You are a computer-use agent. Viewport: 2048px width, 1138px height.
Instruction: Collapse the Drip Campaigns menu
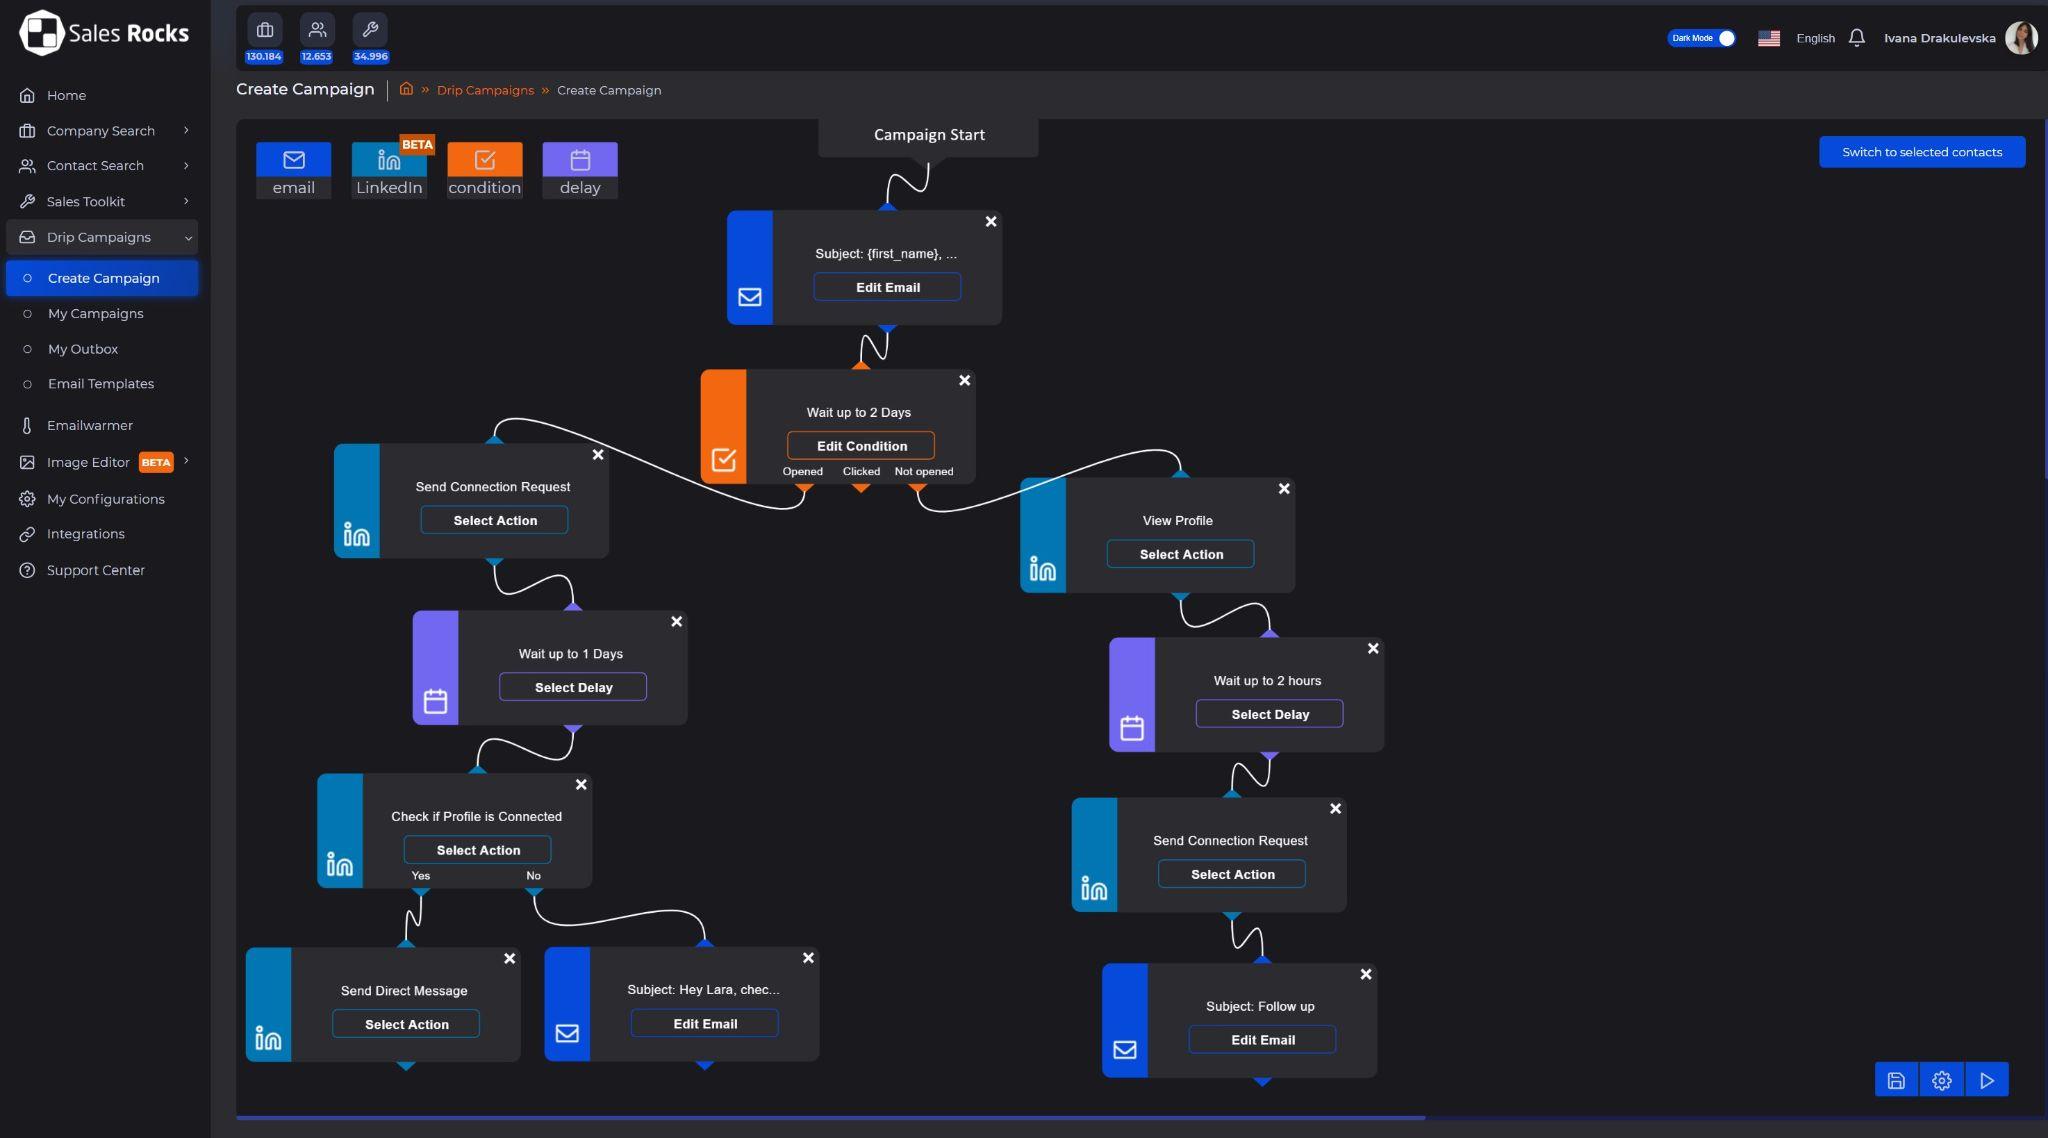pos(102,237)
